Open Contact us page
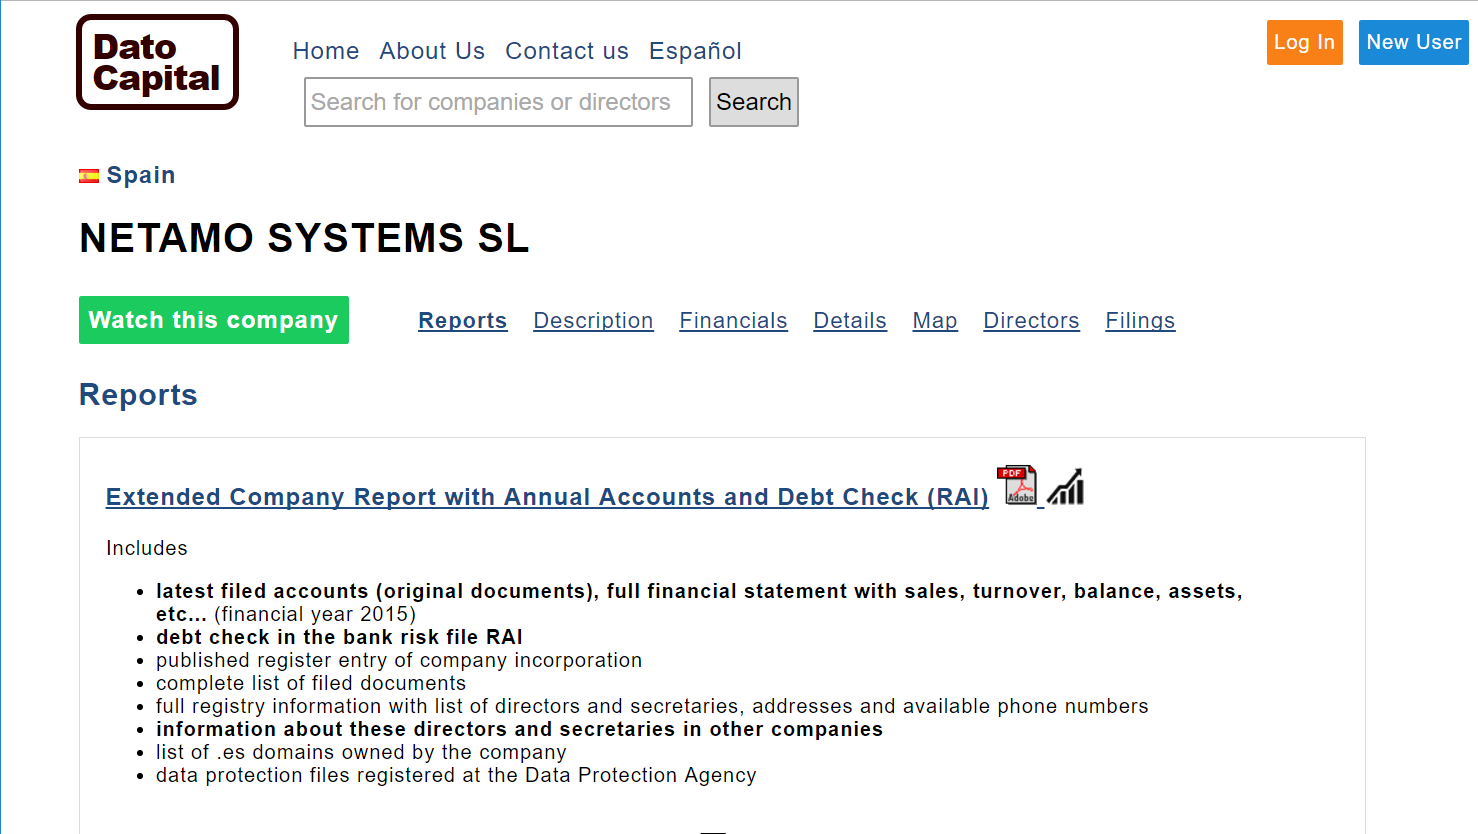Screen dimensions: 1478x834 (x=567, y=51)
